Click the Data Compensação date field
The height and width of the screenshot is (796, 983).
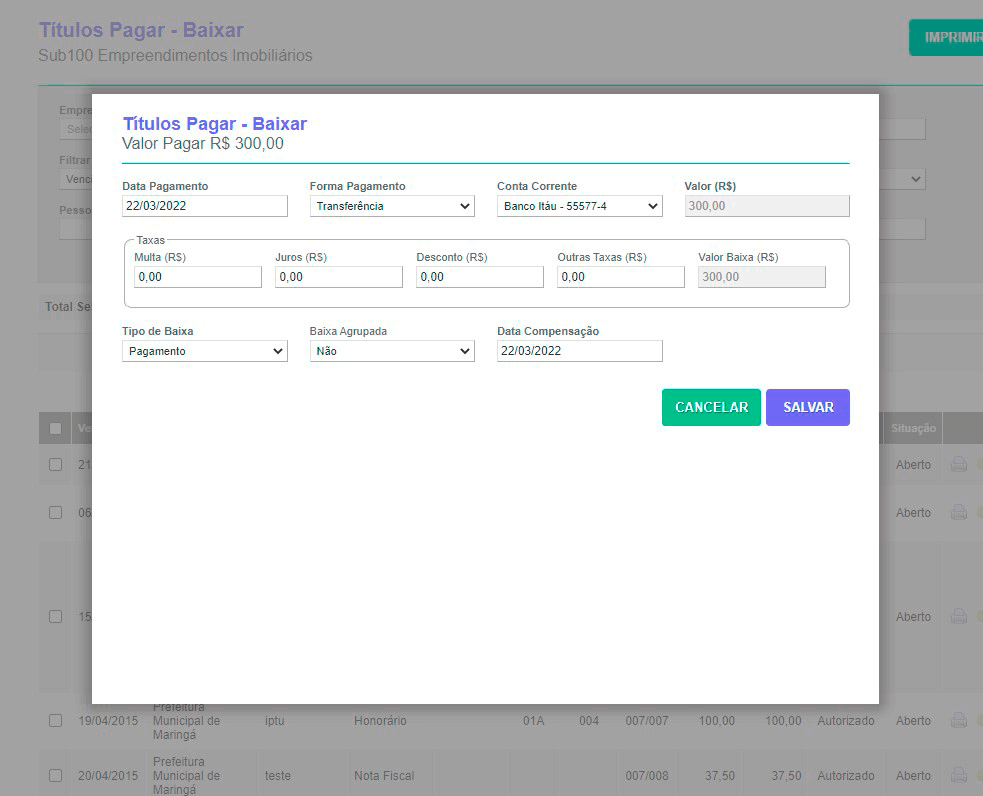tap(579, 351)
